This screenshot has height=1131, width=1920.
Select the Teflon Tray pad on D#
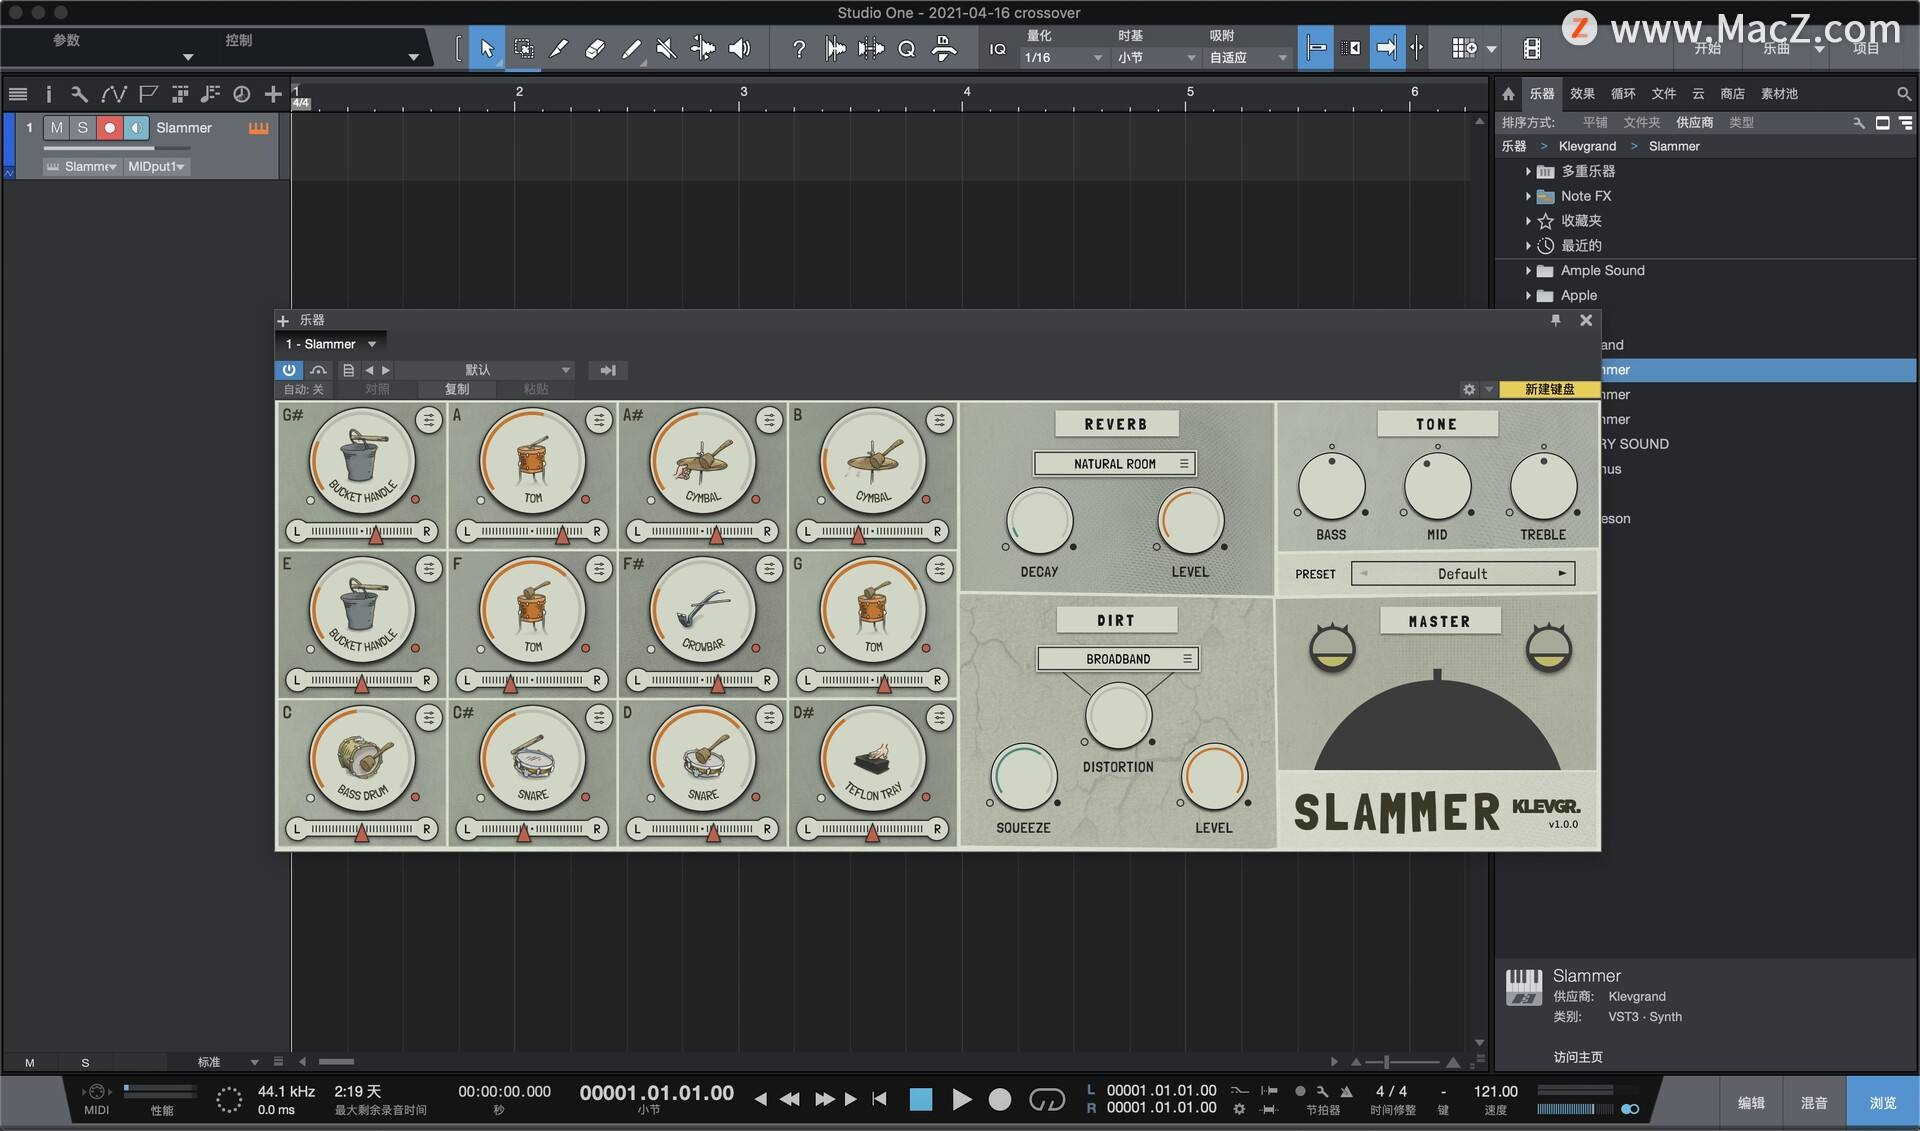872,759
